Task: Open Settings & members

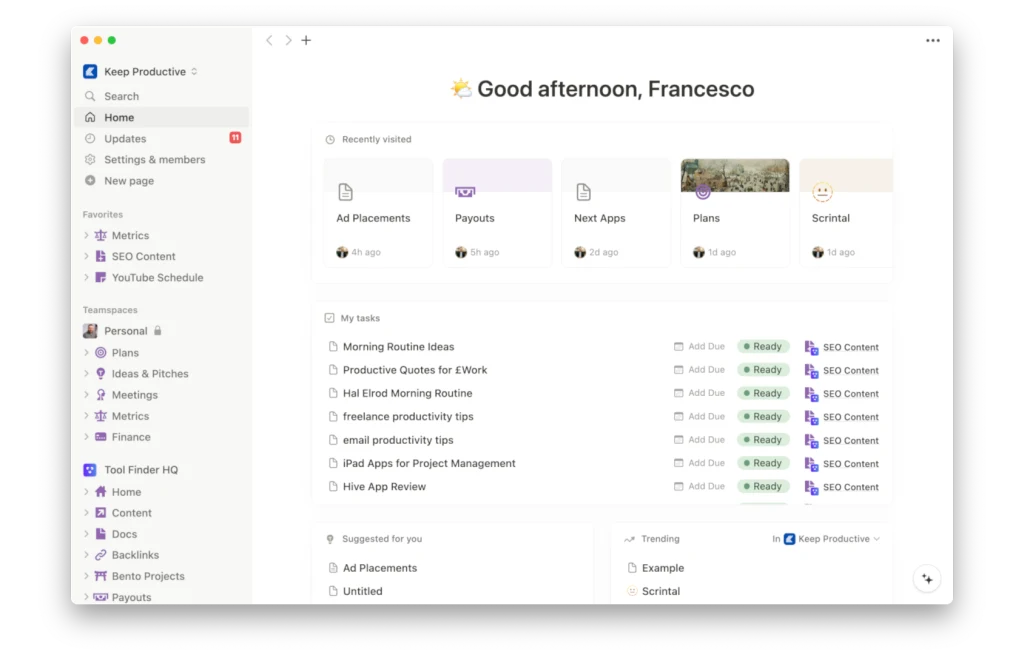Action: [x=161, y=159]
